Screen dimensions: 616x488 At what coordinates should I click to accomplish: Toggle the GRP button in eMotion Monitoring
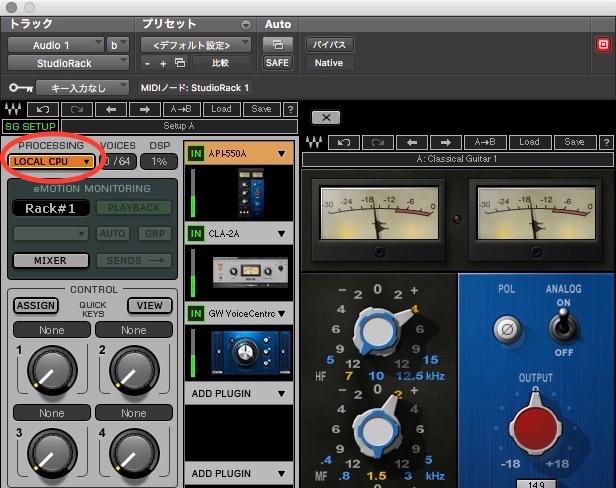pyautogui.click(x=155, y=233)
